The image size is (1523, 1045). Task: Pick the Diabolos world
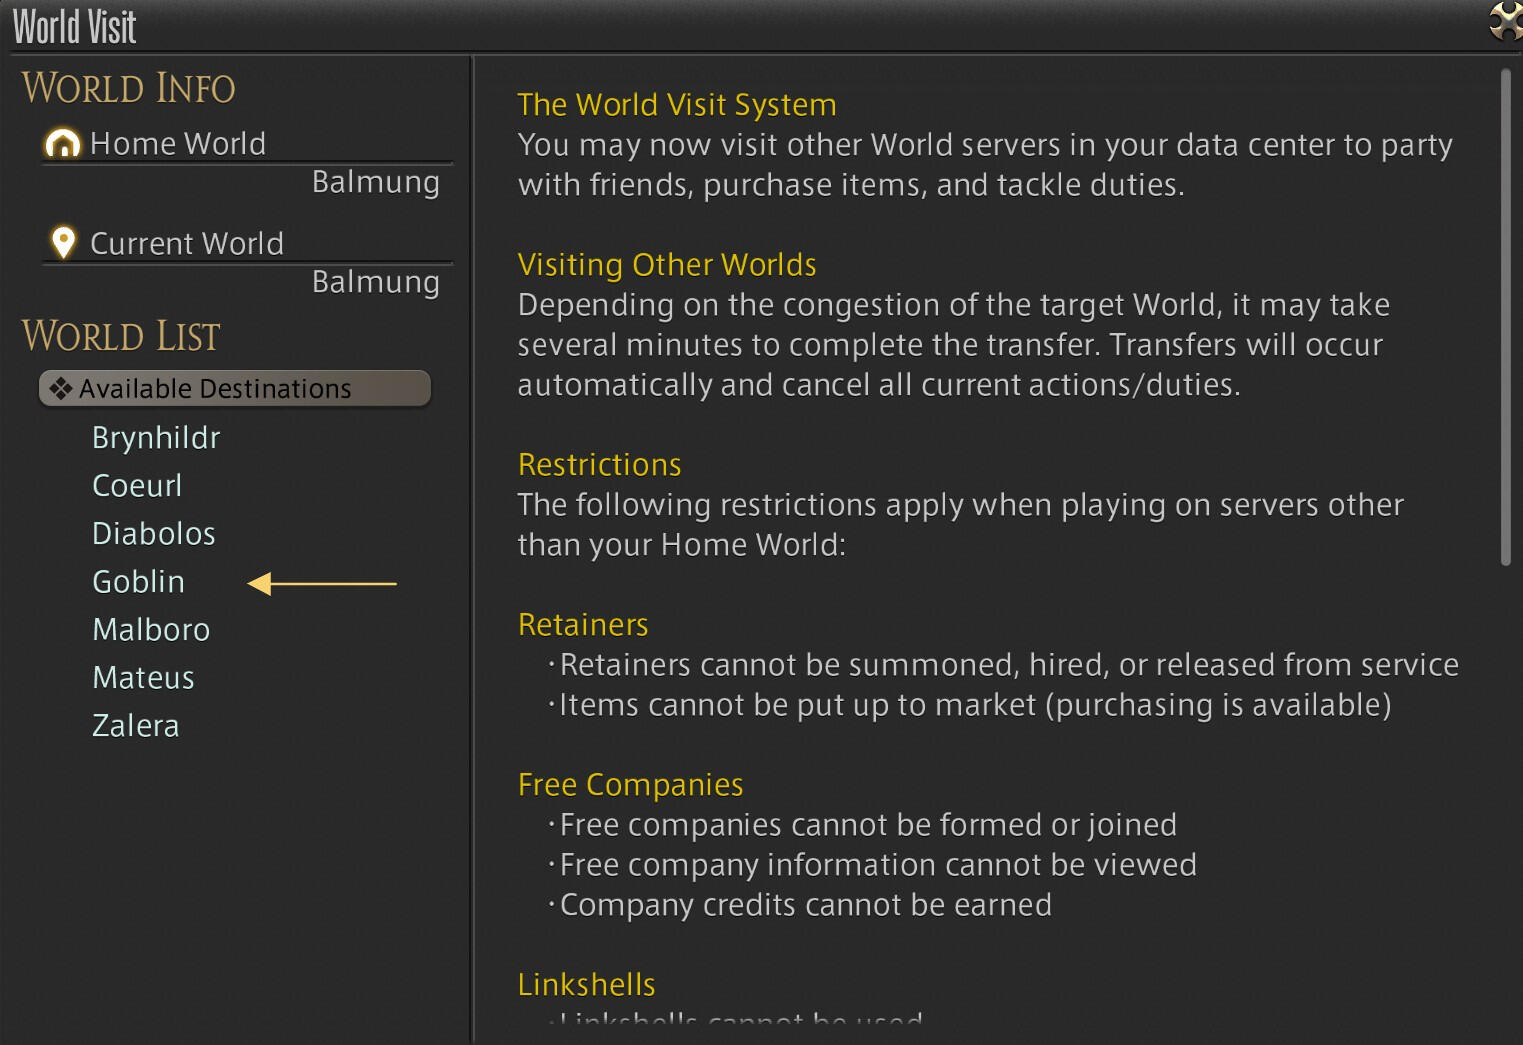tap(154, 534)
